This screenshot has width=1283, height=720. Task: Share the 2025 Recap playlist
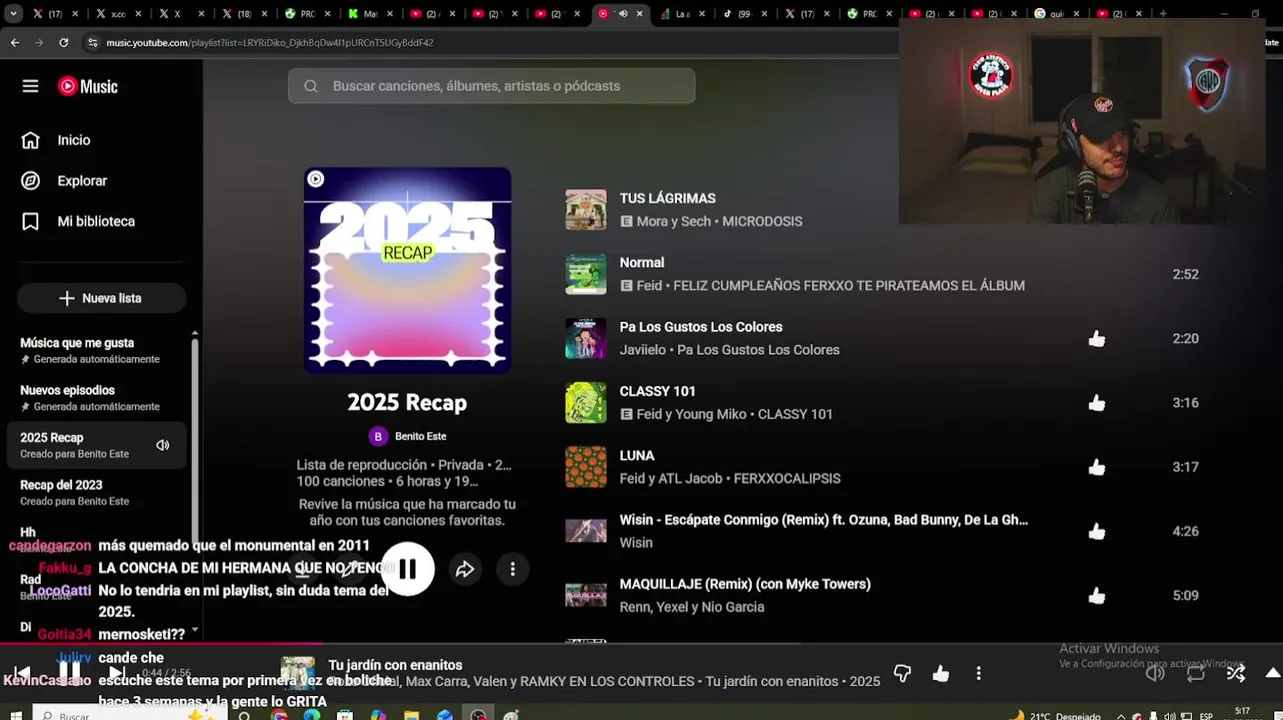click(465, 569)
